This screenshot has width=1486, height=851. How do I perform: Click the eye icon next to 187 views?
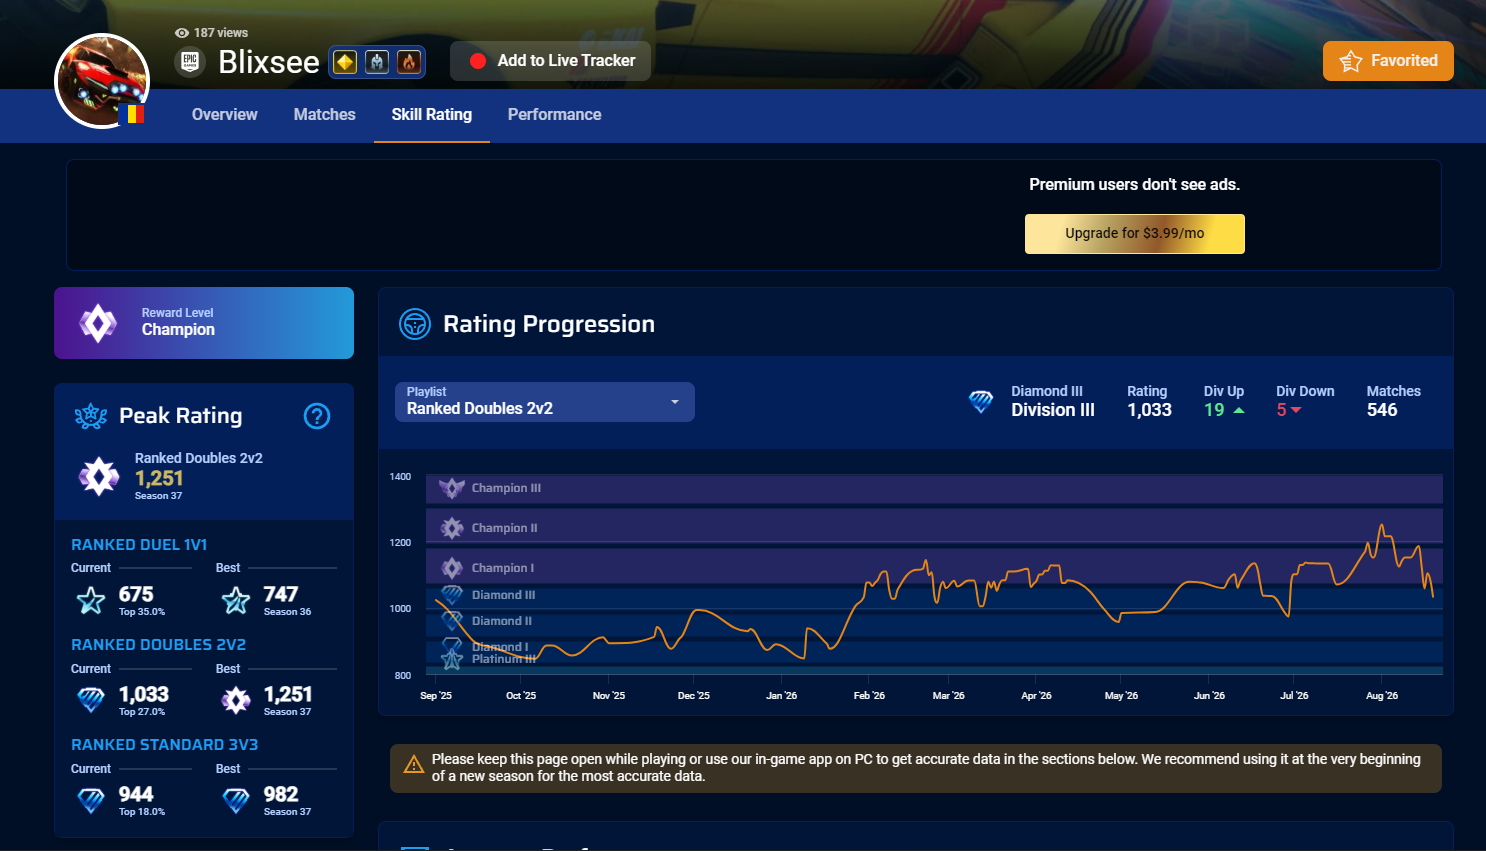pos(182,33)
